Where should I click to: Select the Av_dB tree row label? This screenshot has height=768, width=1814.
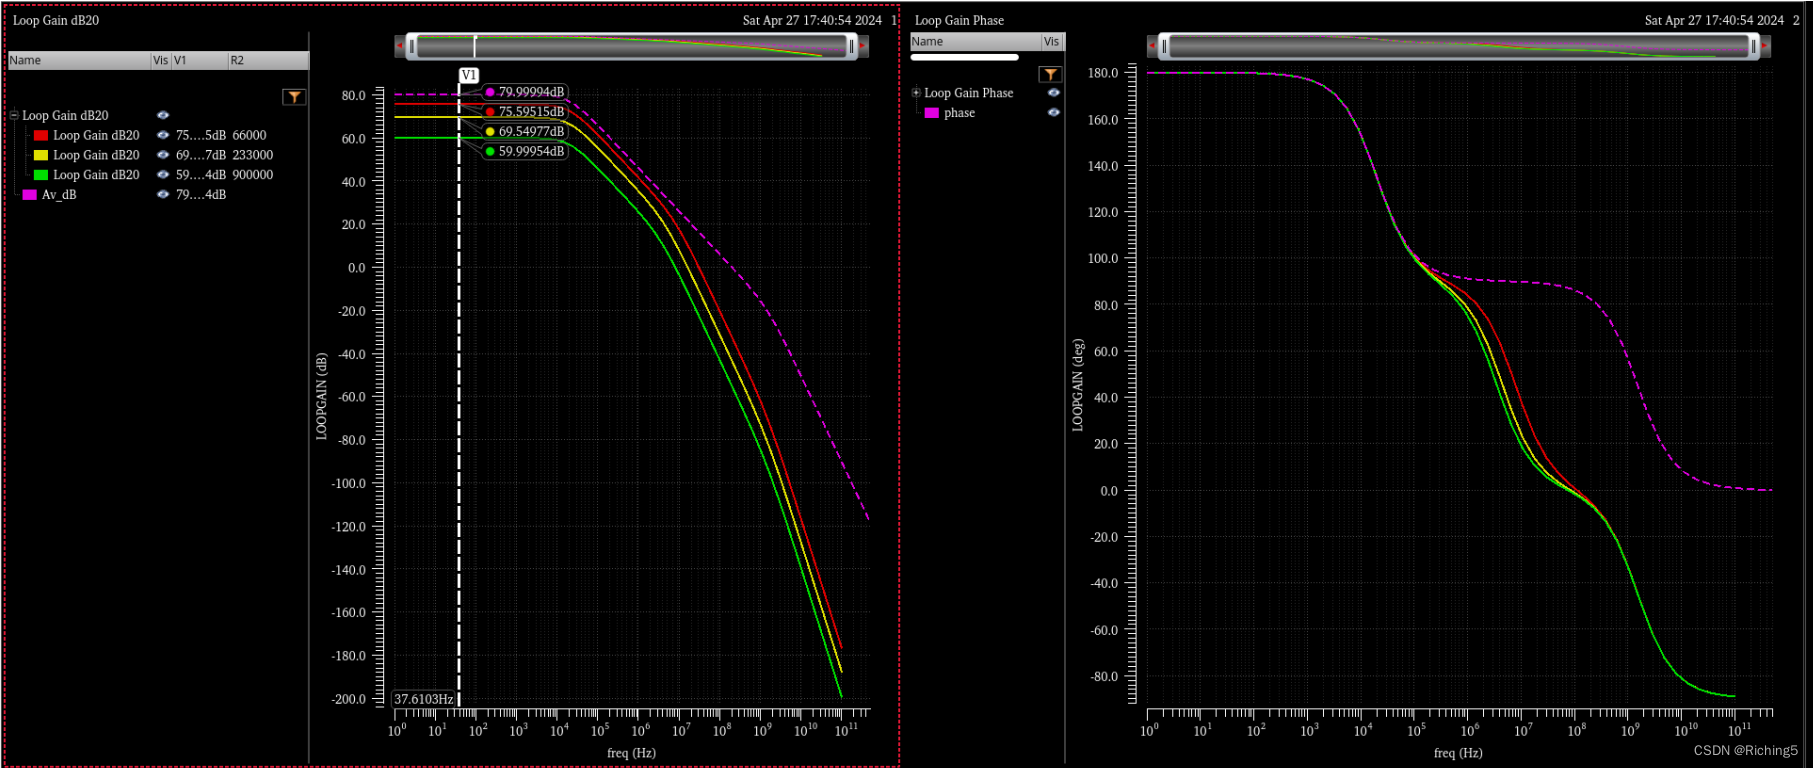[59, 194]
